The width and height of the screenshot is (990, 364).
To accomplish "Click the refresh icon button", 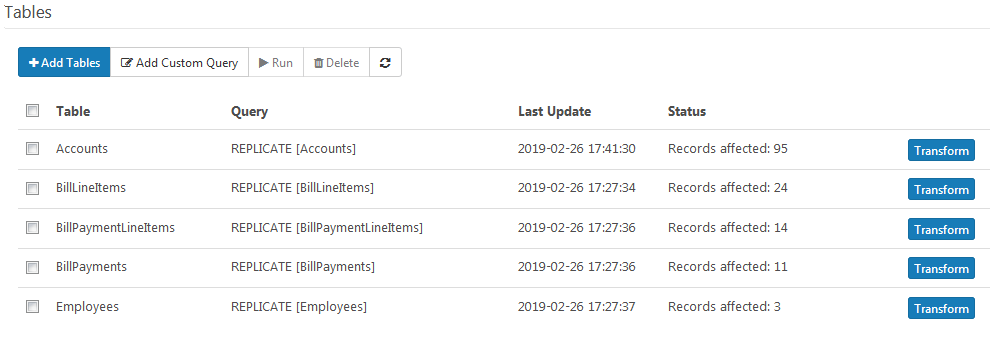I will click(x=385, y=62).
